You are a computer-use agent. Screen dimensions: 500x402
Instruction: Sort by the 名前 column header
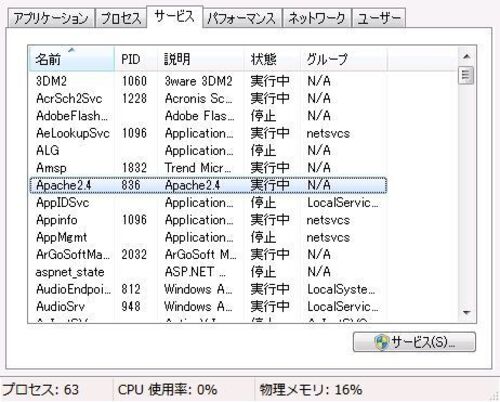click(72, 59)
